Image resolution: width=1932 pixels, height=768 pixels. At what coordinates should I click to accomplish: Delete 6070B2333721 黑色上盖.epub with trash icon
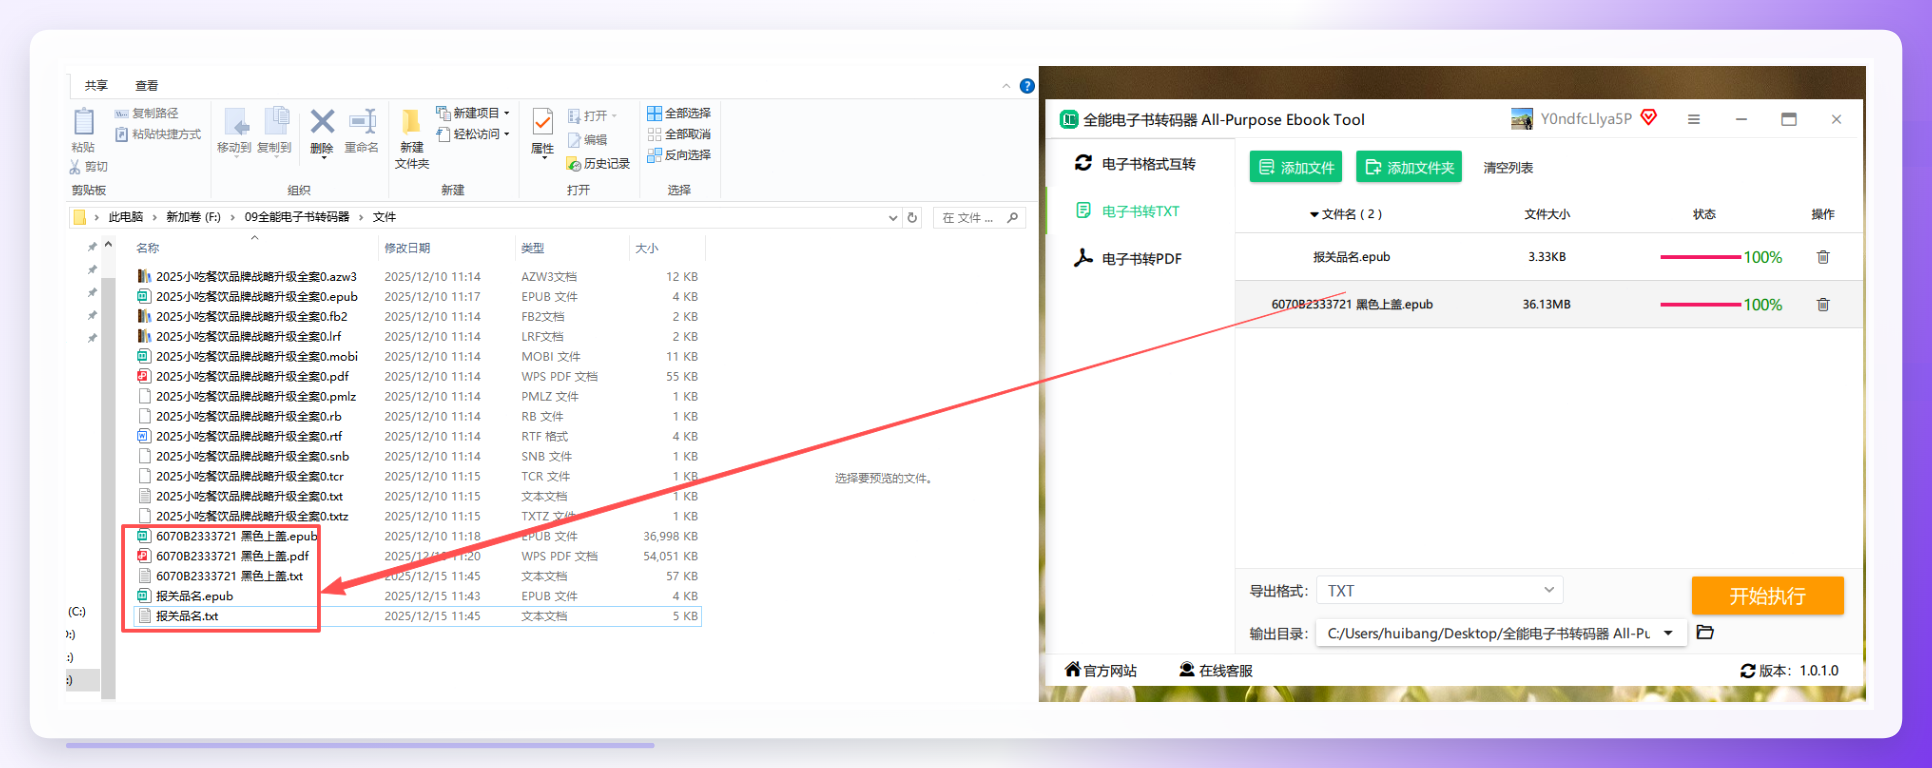pyautogui.click(x=1823, y=305)
